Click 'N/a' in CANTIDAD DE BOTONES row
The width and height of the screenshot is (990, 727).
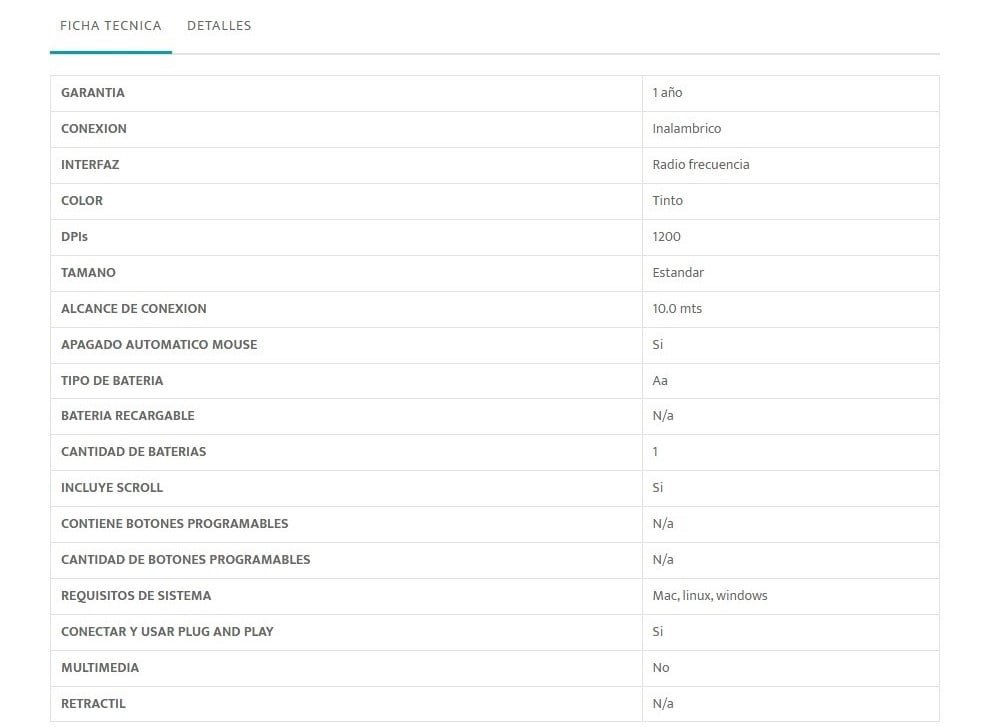coord(663,560)
